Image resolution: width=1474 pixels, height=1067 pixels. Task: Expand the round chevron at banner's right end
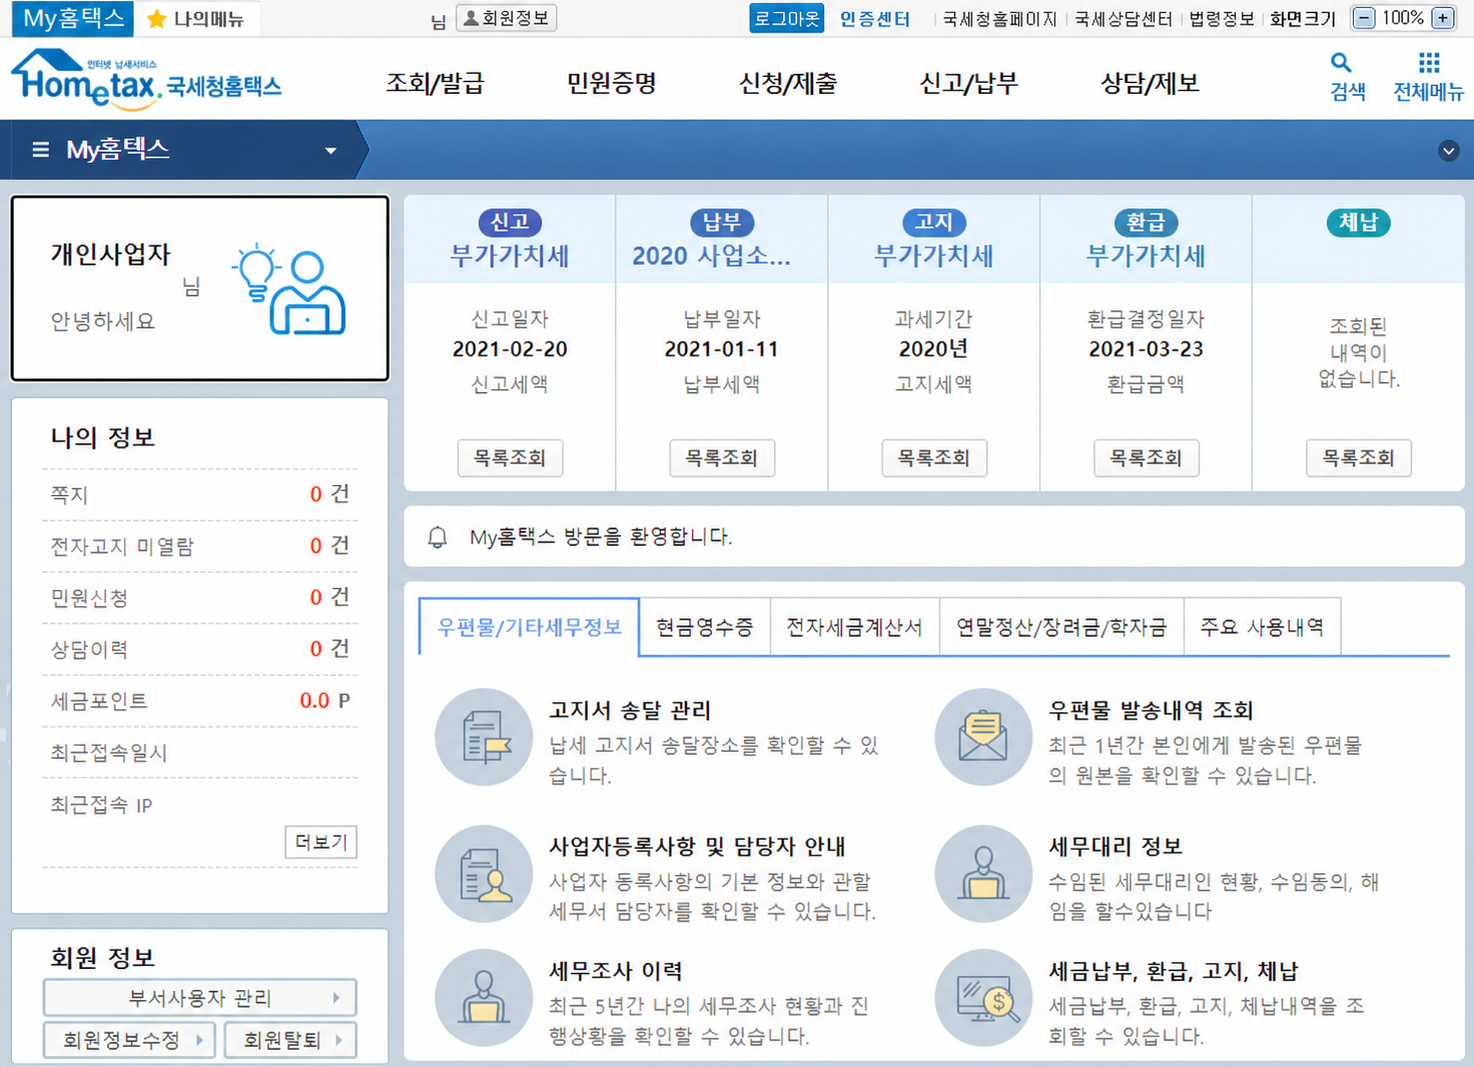click(1448, 151)
